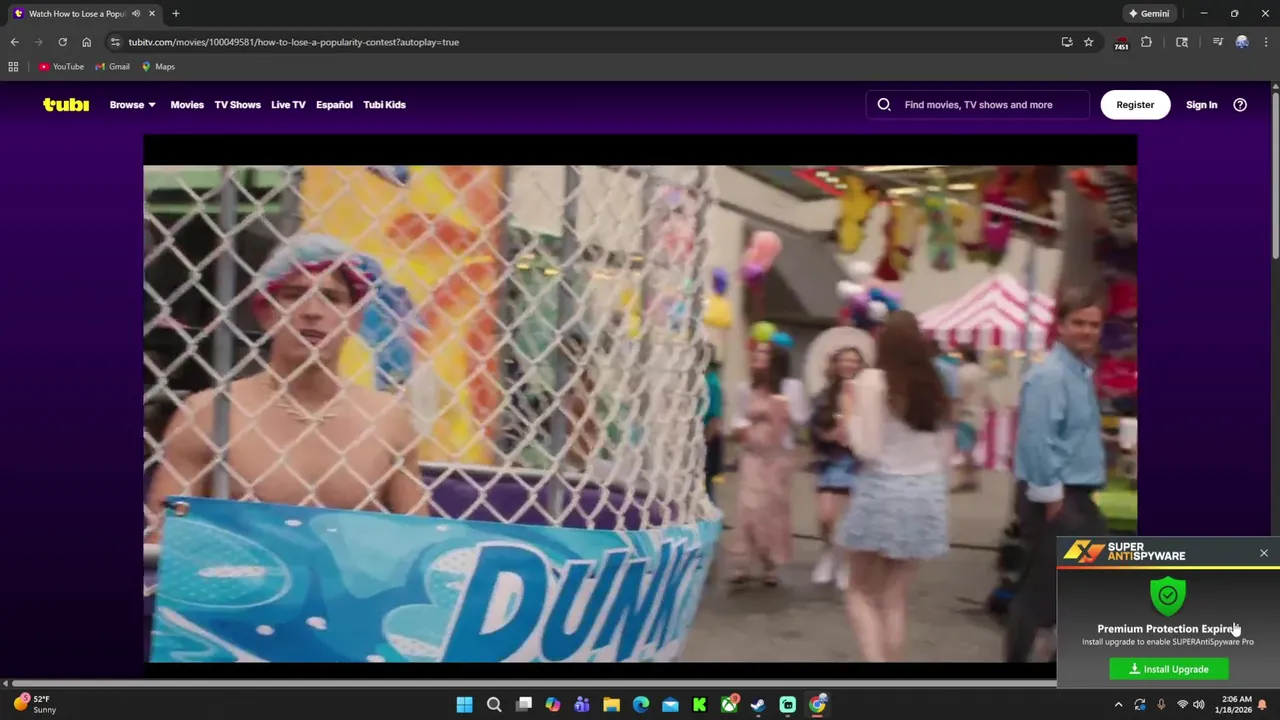The width and height of the screenshot is (1280, 720).
Task: Click the Gemini button in title bar
Action: pos(1149,14)
